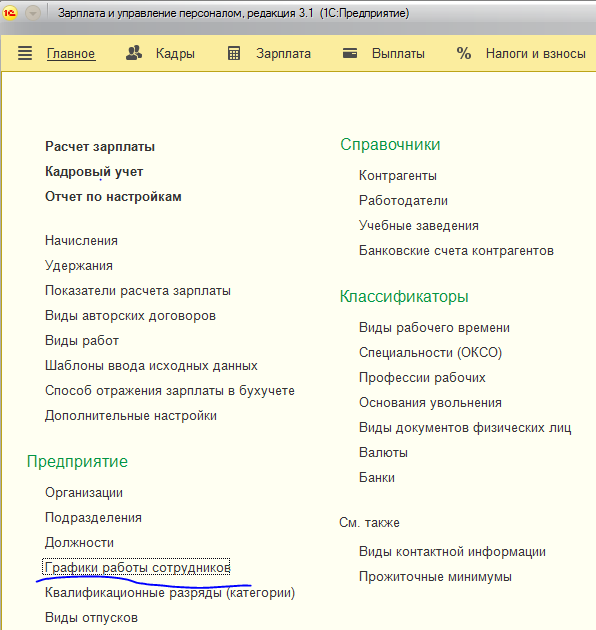Click the Предприятие group heading

point(77,461)
